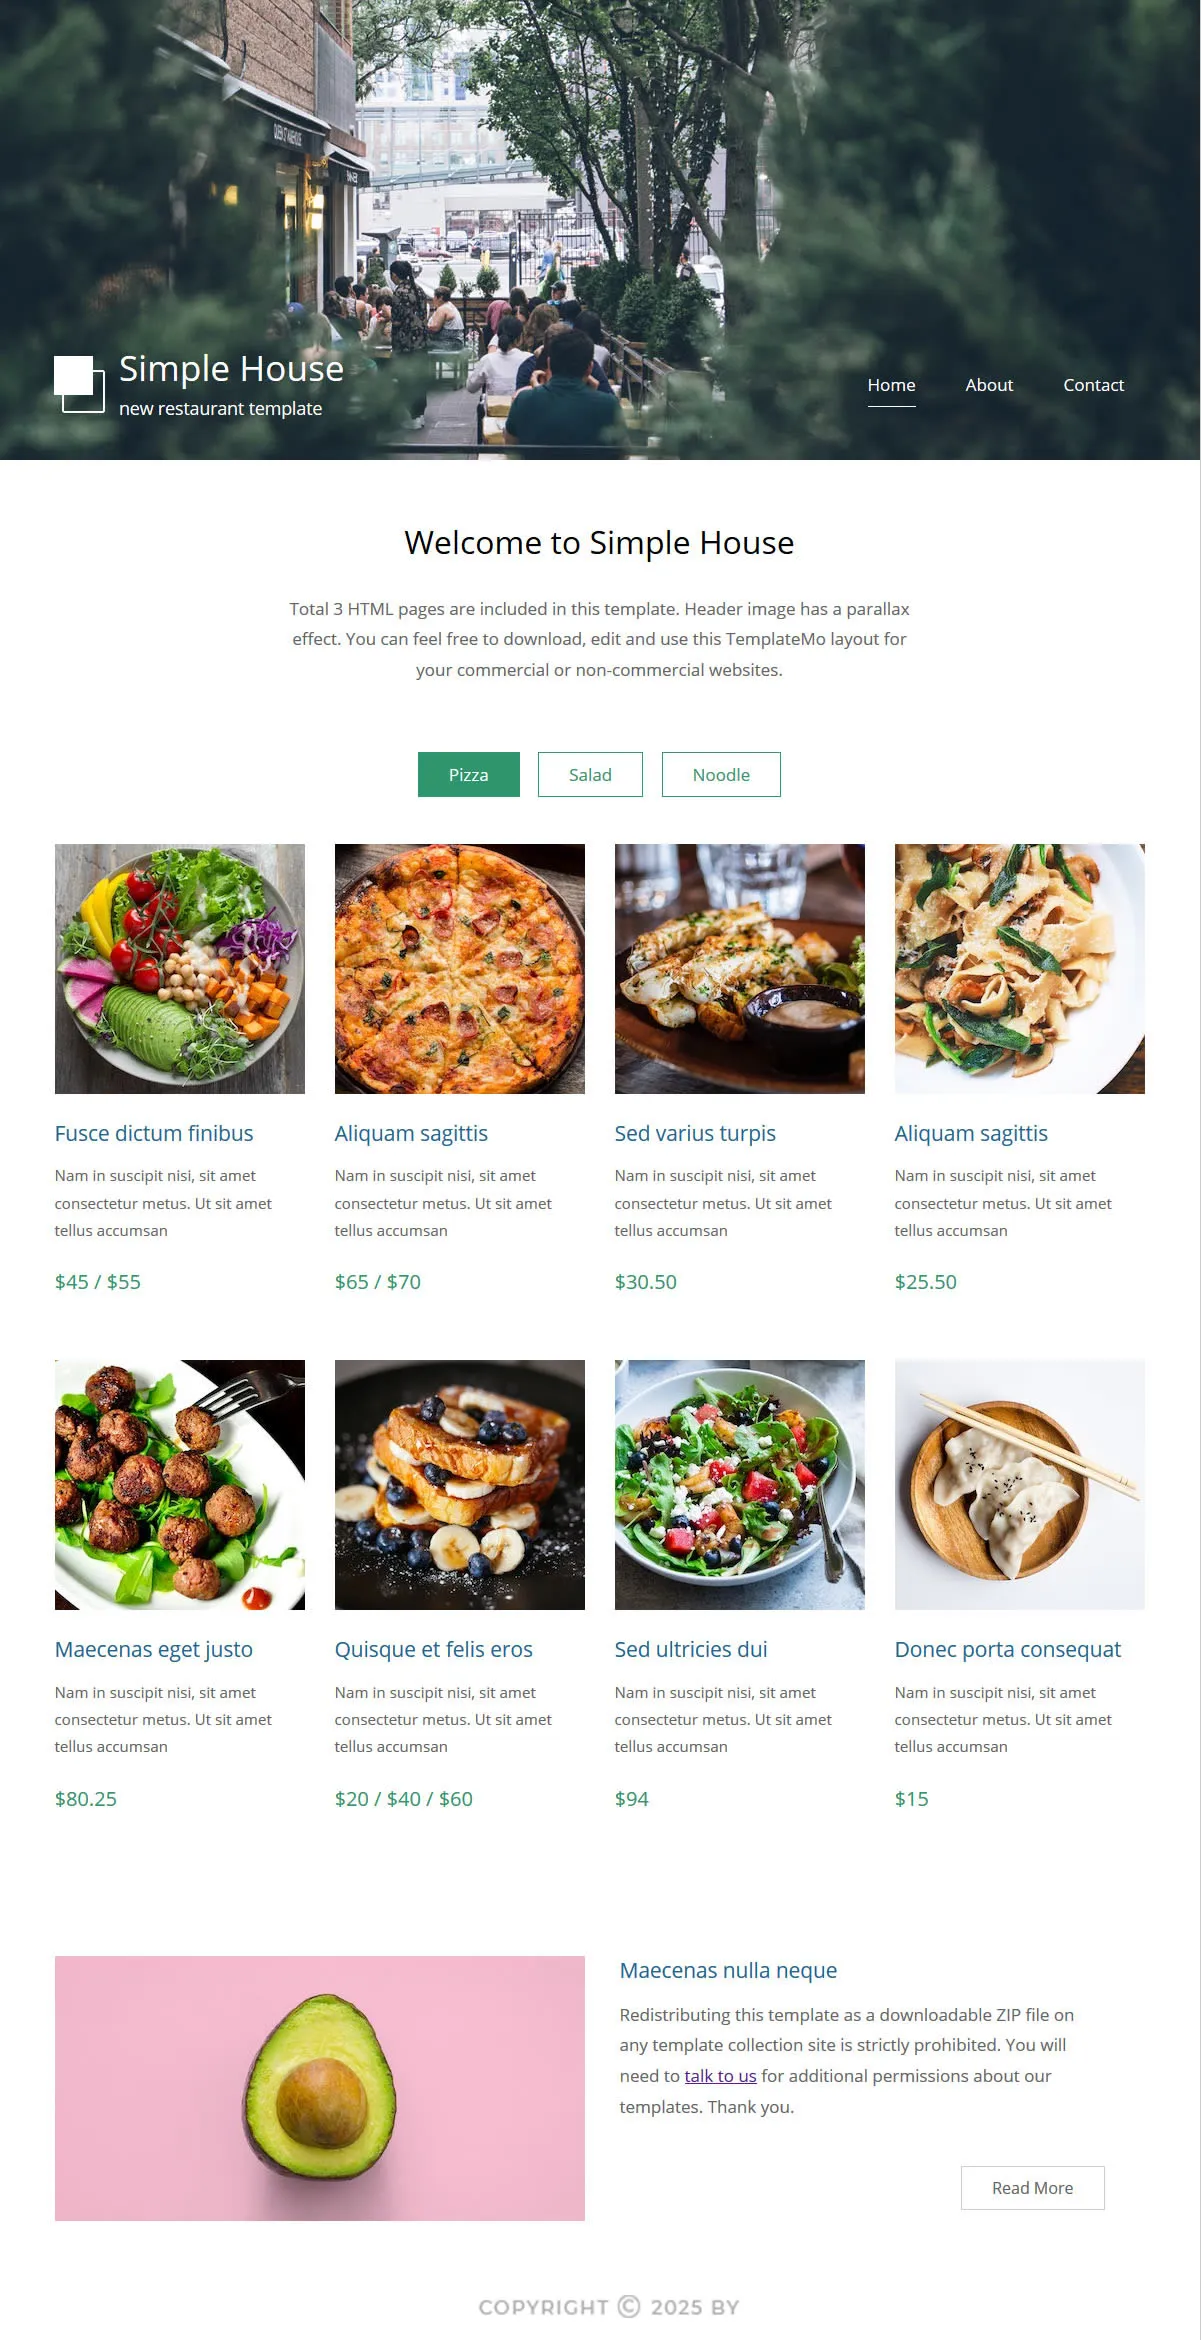Select the Pizza category tab
The height and width of the screenshot is (2340, 1201).
[x=469, y=775]
